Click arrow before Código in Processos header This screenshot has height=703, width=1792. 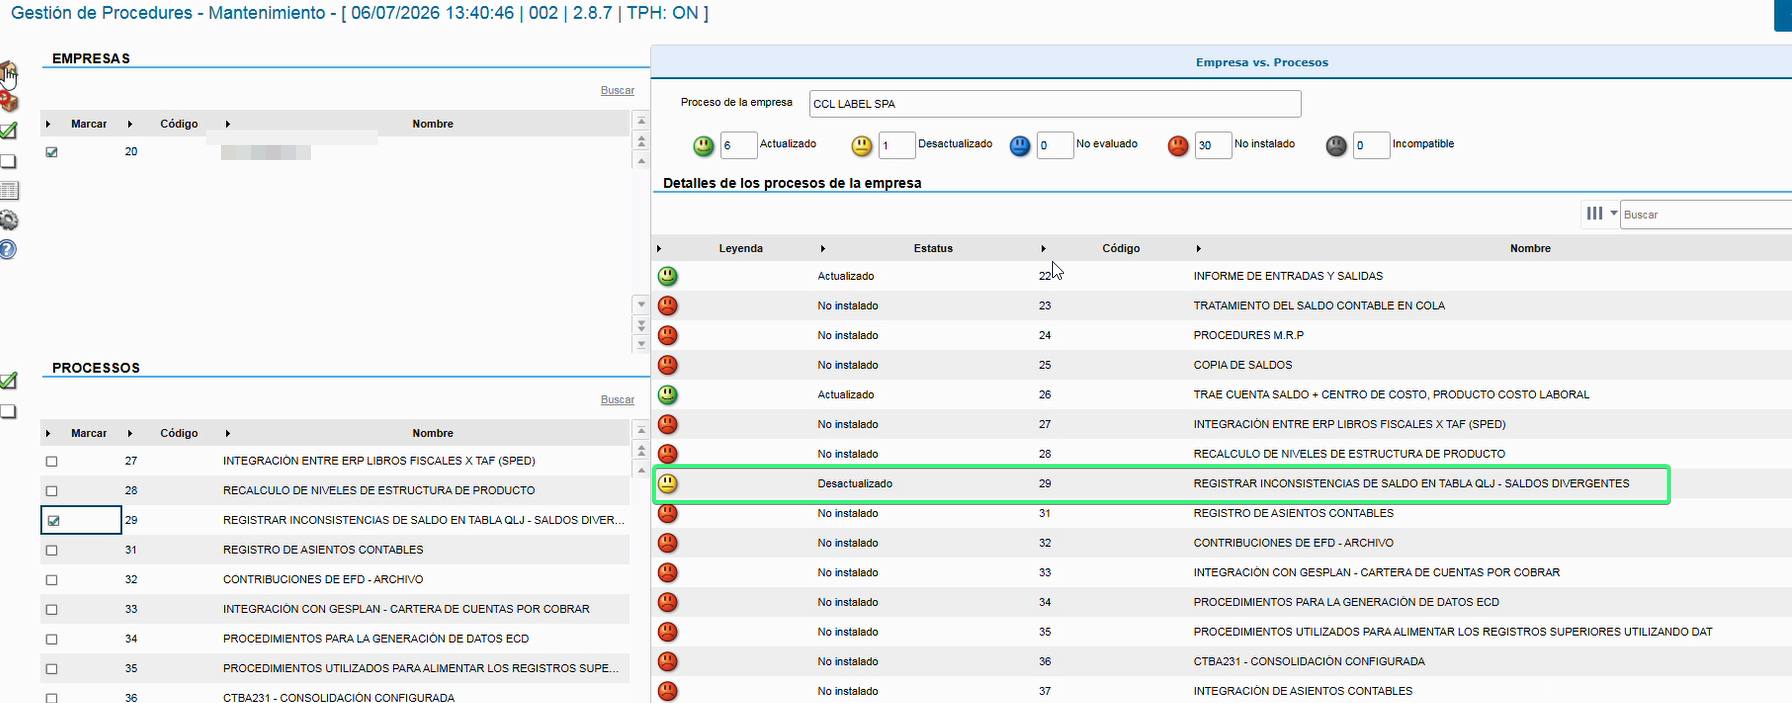click(130, 433)
